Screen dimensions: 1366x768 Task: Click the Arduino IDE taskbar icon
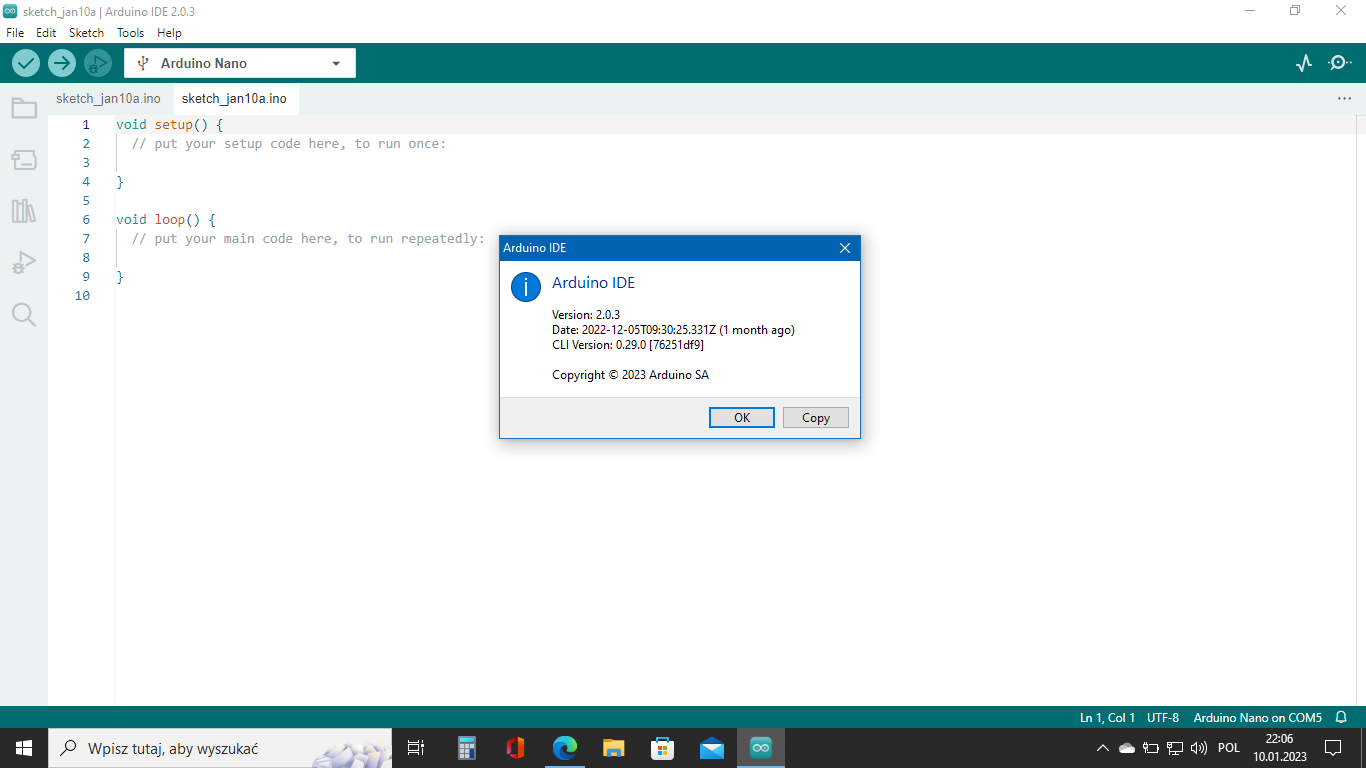click(x=761, y=748)
